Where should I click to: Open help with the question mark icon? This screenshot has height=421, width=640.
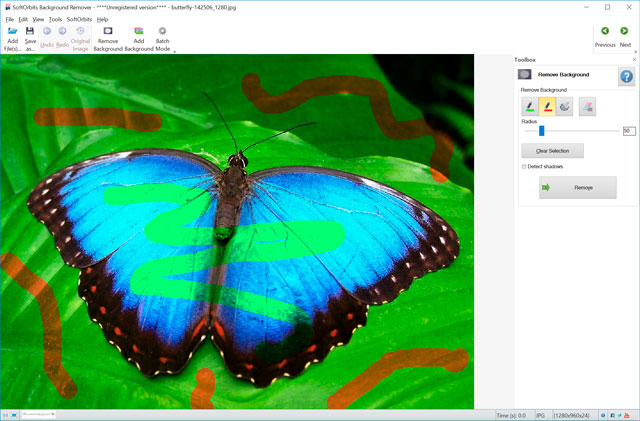click(626, 77)
